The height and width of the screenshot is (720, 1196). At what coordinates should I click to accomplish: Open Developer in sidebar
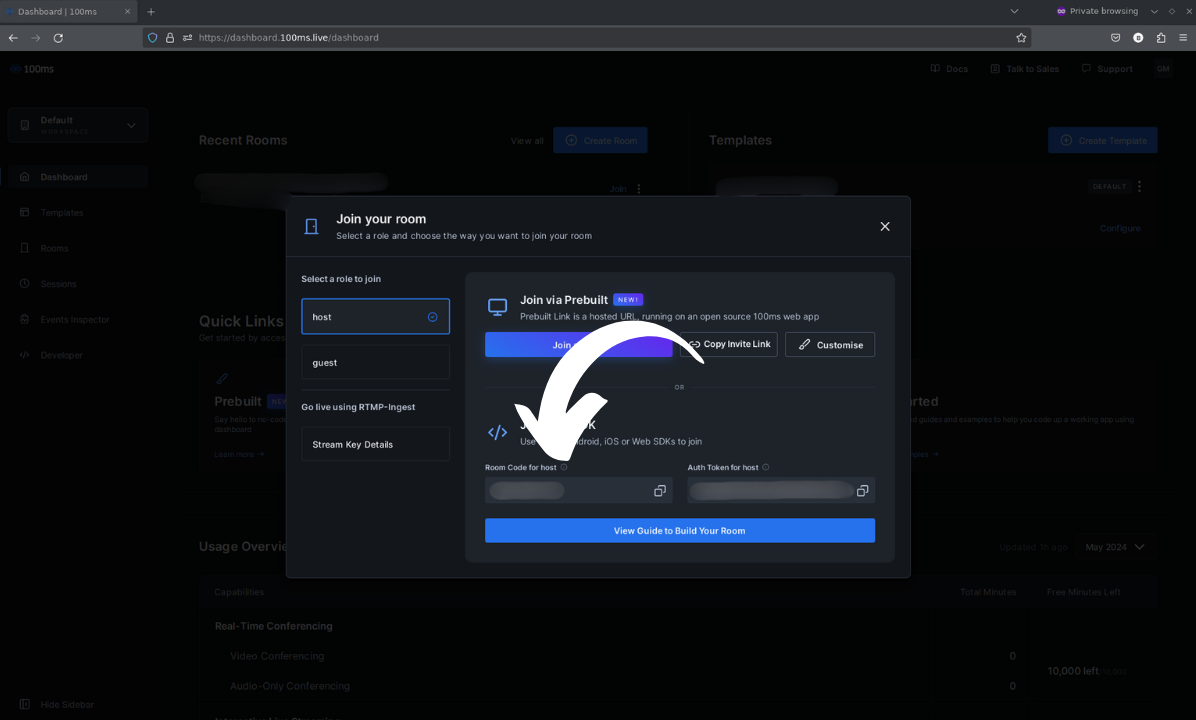click(x=61, y=355)
